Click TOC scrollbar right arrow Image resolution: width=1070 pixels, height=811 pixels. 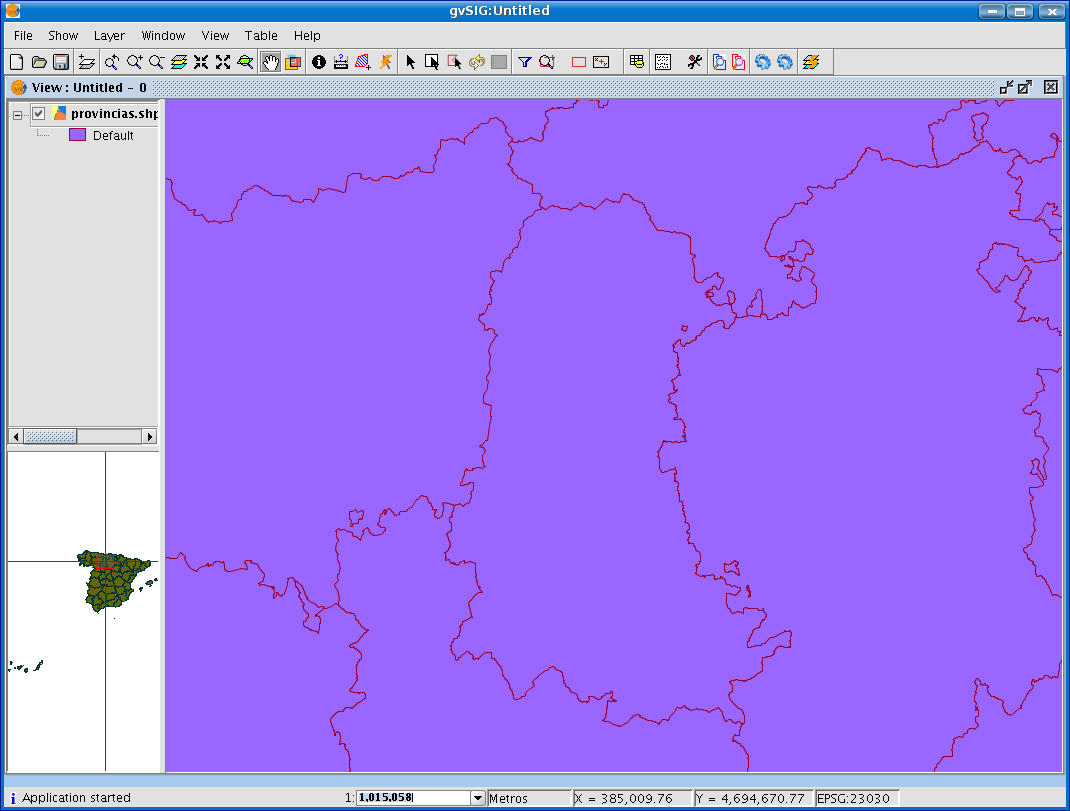(x=149, y=436)
